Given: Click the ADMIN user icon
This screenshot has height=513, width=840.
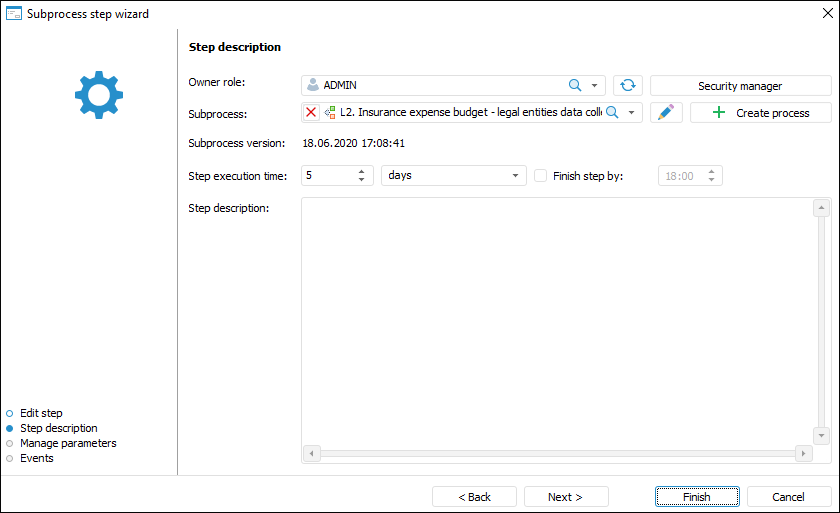Looking at the screenshot, I should point(313,86).
